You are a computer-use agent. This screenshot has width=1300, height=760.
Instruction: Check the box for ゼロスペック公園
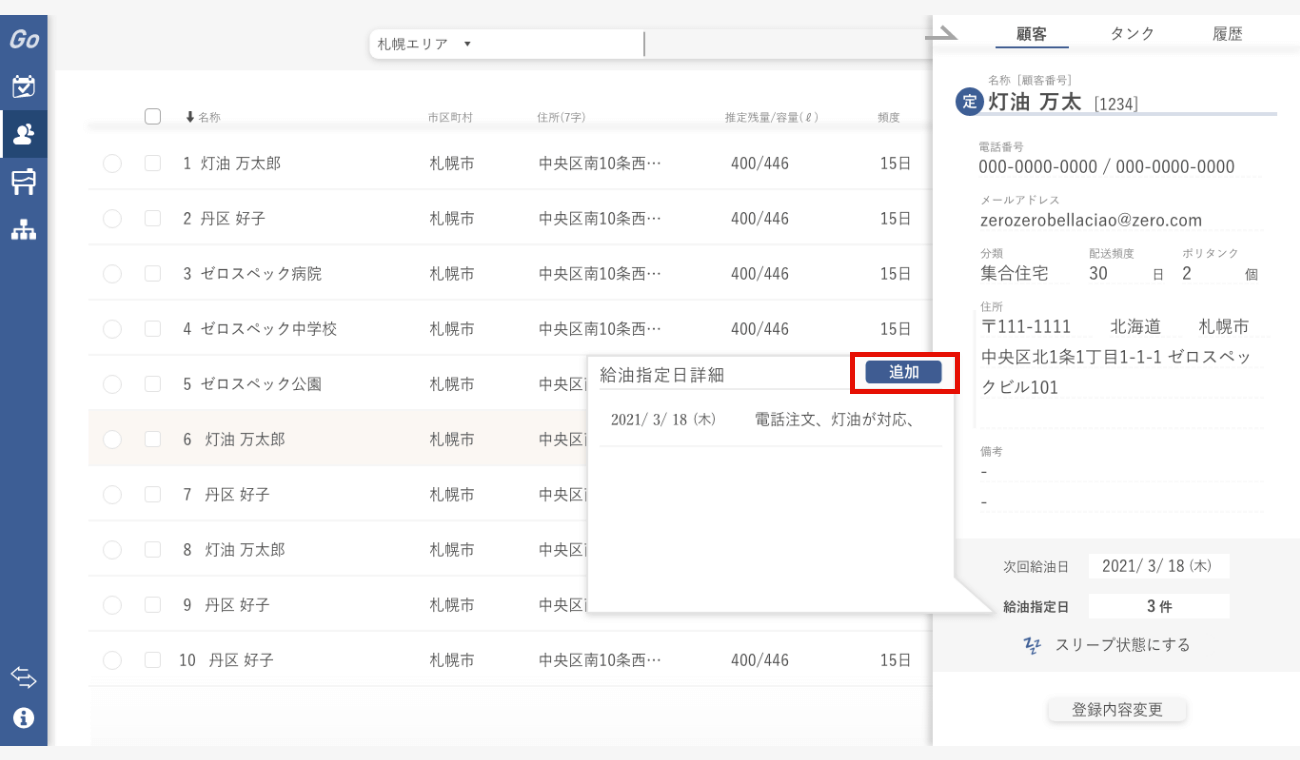pos(153,384)
